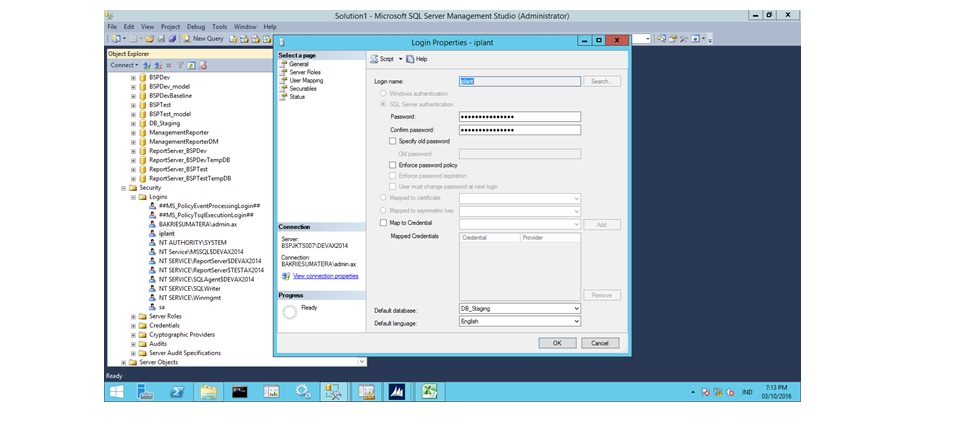977x438 pixels.
Task: Open Server Manager from the taskbar
Action: click(x=146, y=392)
